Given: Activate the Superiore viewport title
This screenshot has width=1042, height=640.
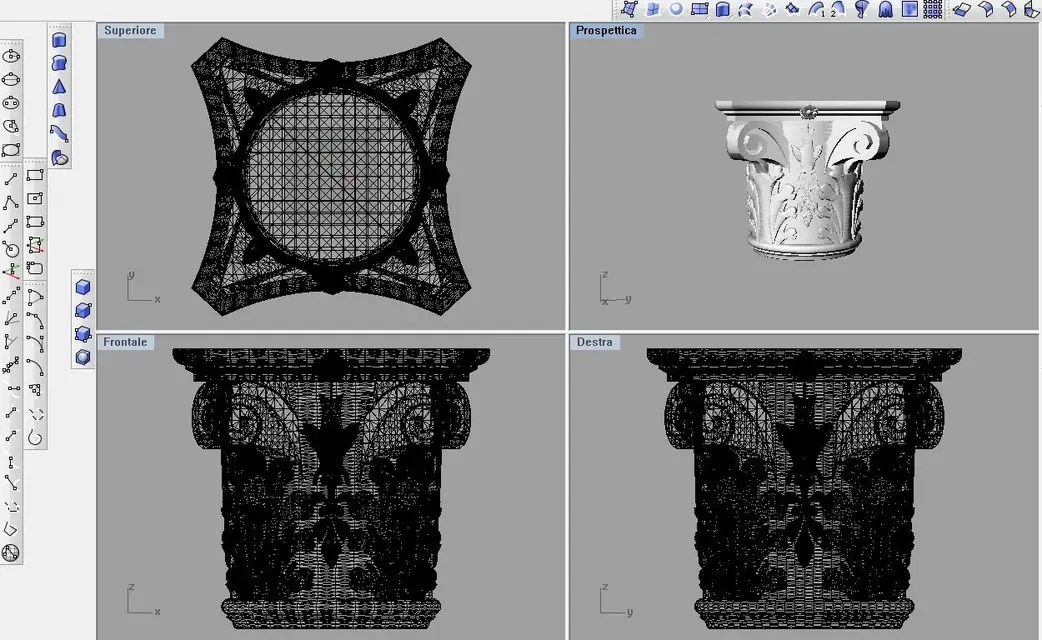Looking at the screenshot, I should 130,31.
